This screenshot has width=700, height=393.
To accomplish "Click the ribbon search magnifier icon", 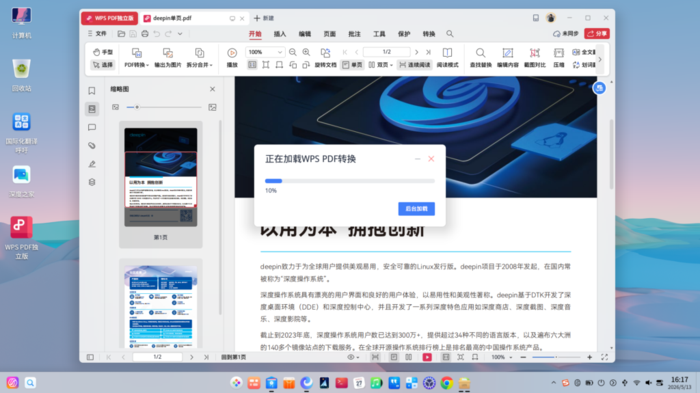I will (450, 34).
